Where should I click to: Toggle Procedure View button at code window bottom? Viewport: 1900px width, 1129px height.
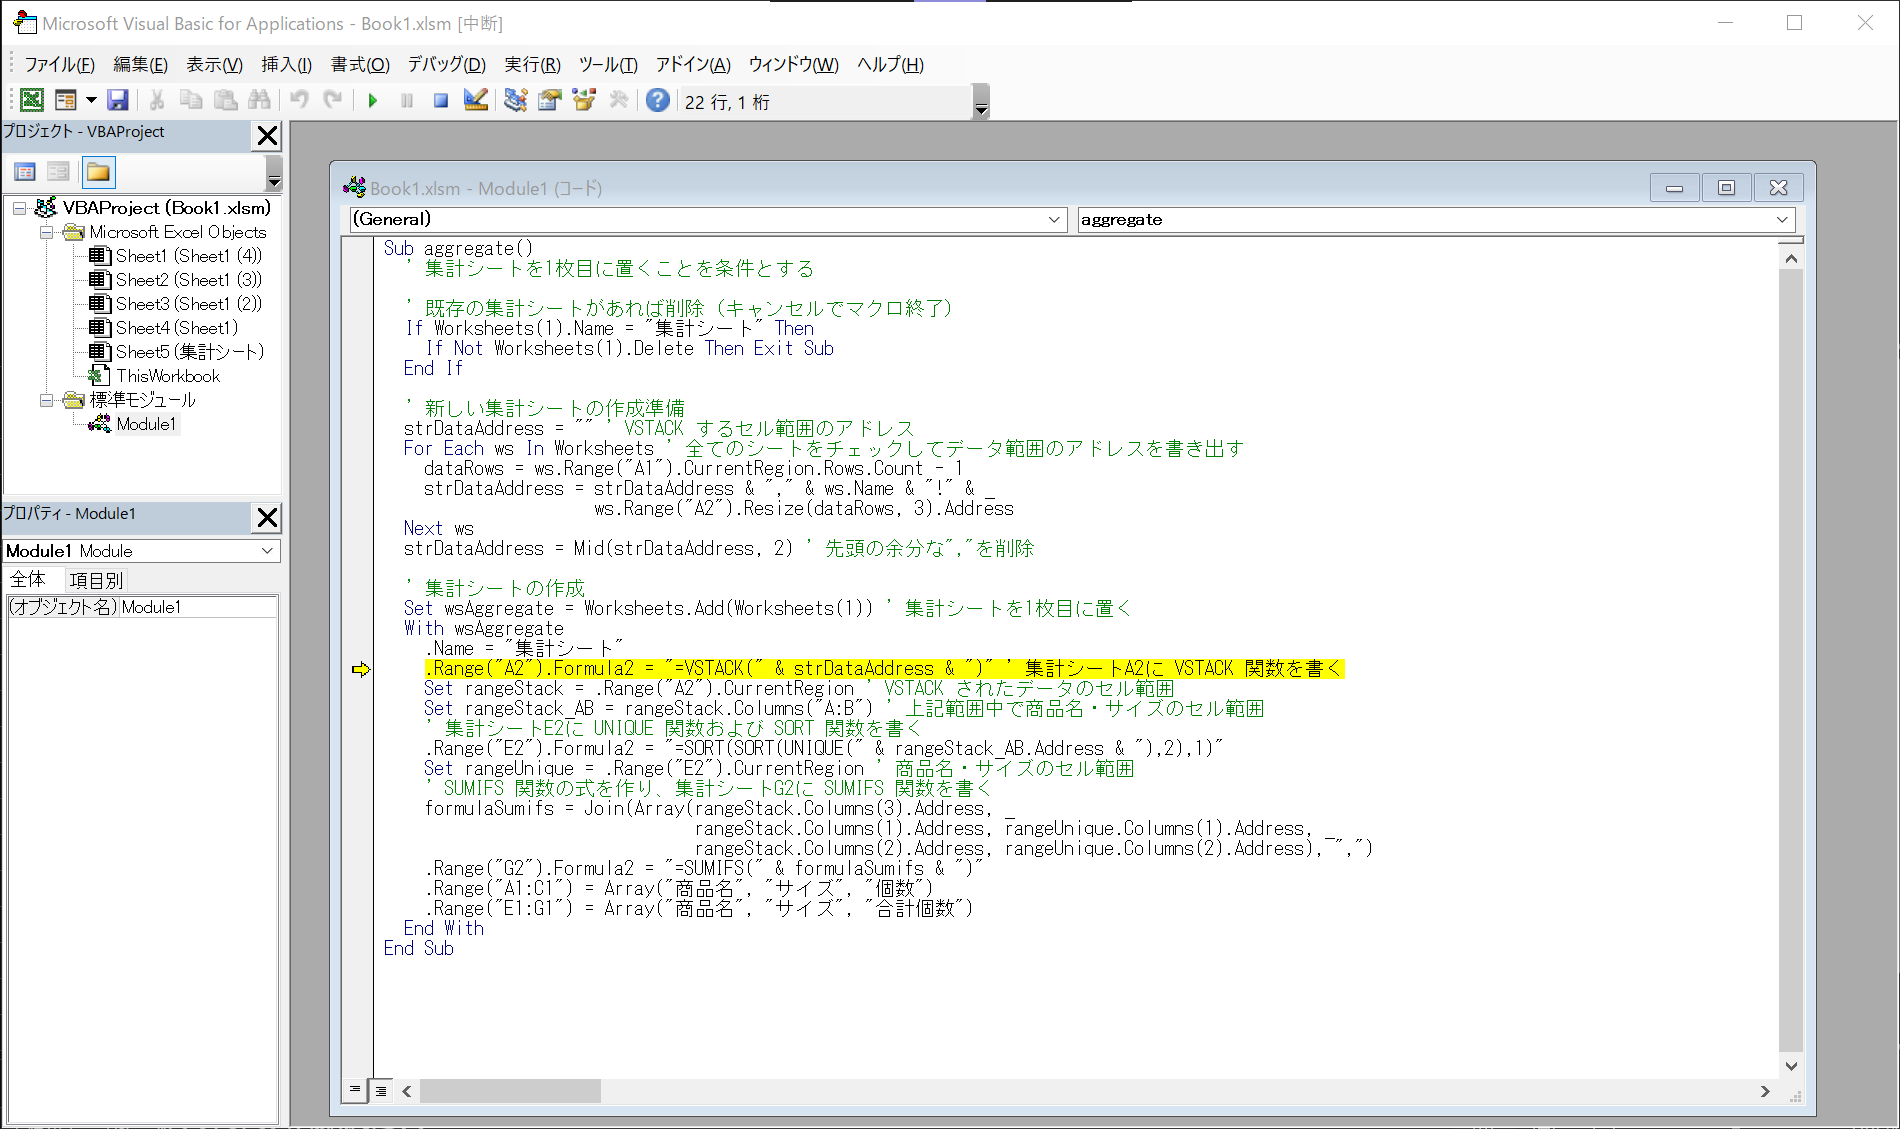(355, 1090)
